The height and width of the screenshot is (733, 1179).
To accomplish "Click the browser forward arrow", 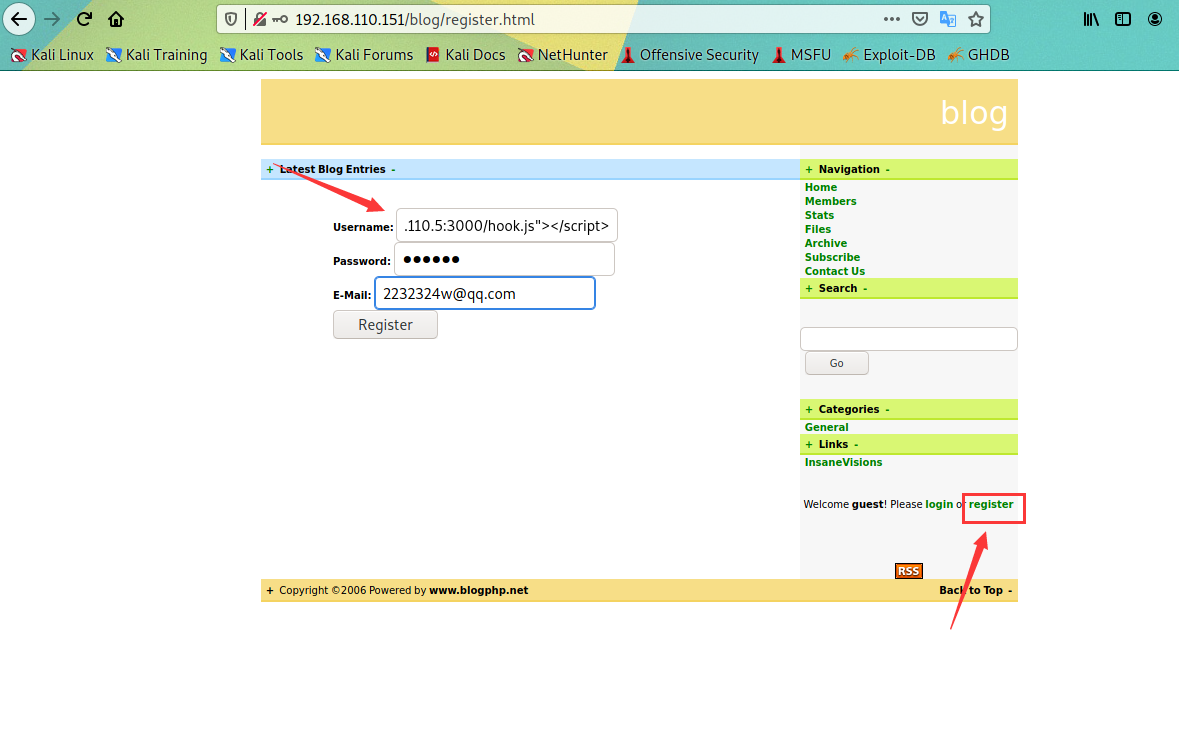I will coord(52,19).
